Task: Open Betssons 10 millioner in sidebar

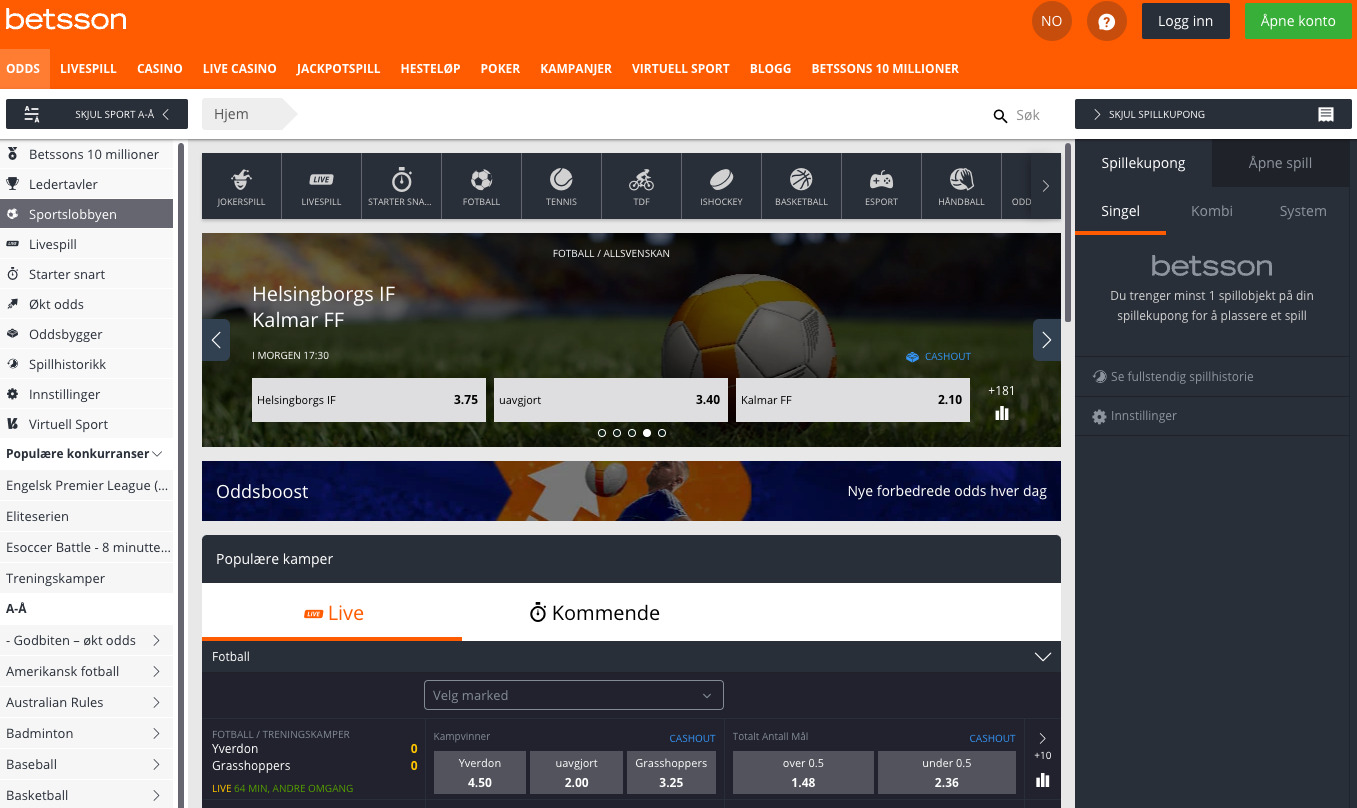Action: coord(86,154)
